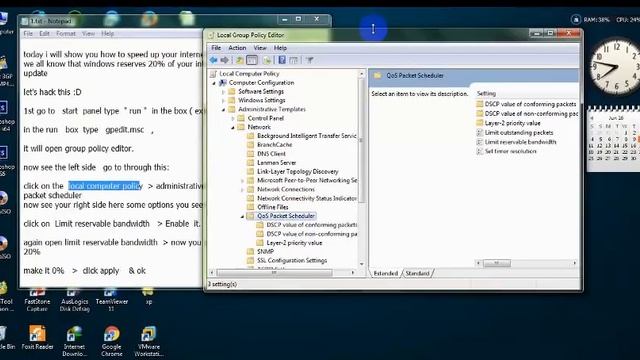This screenshot has width=640, height=360.
Task: Toggle the Show/Hide Action Pane toolbar icon
Action: pyautogui.click(x=293, y=60)
